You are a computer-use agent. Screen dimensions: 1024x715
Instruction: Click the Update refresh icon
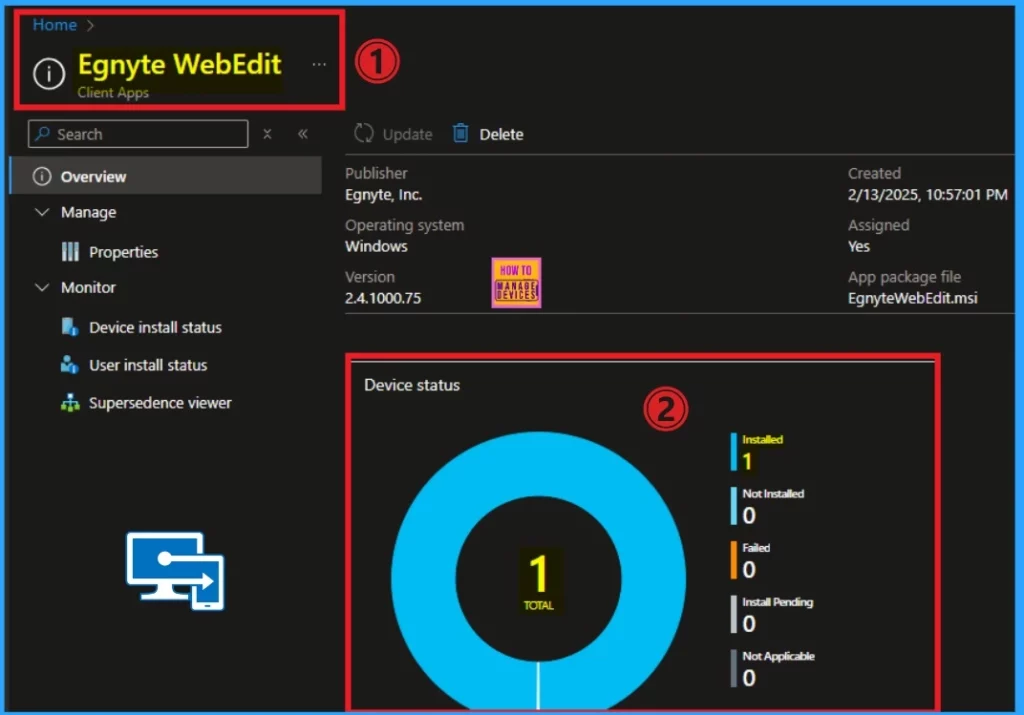tap(364, 133)
